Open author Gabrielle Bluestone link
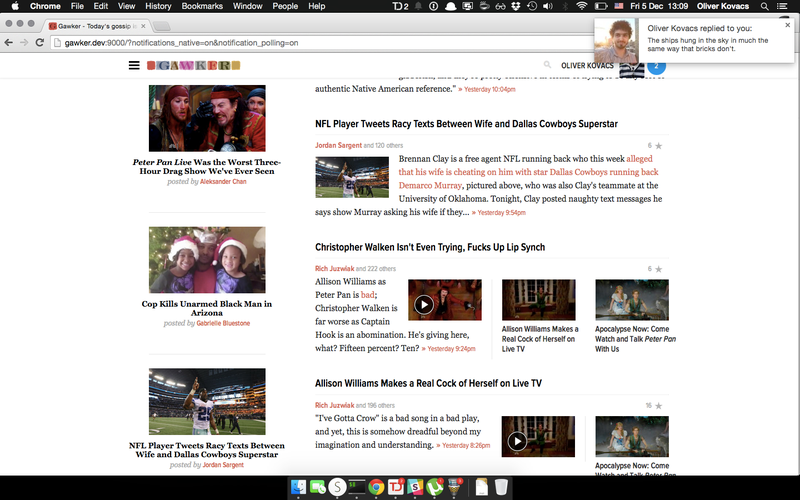The image size is (800, 500). tap(223, 323)
